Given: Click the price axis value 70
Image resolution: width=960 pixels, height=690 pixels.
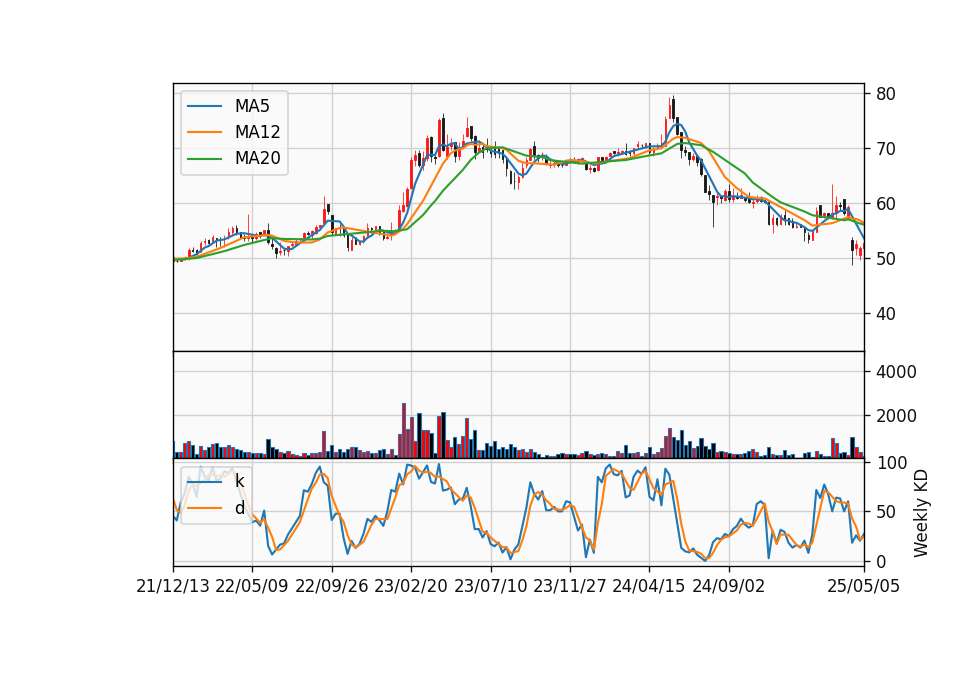Looking at the screenshot, I should [x=886, y=149].
